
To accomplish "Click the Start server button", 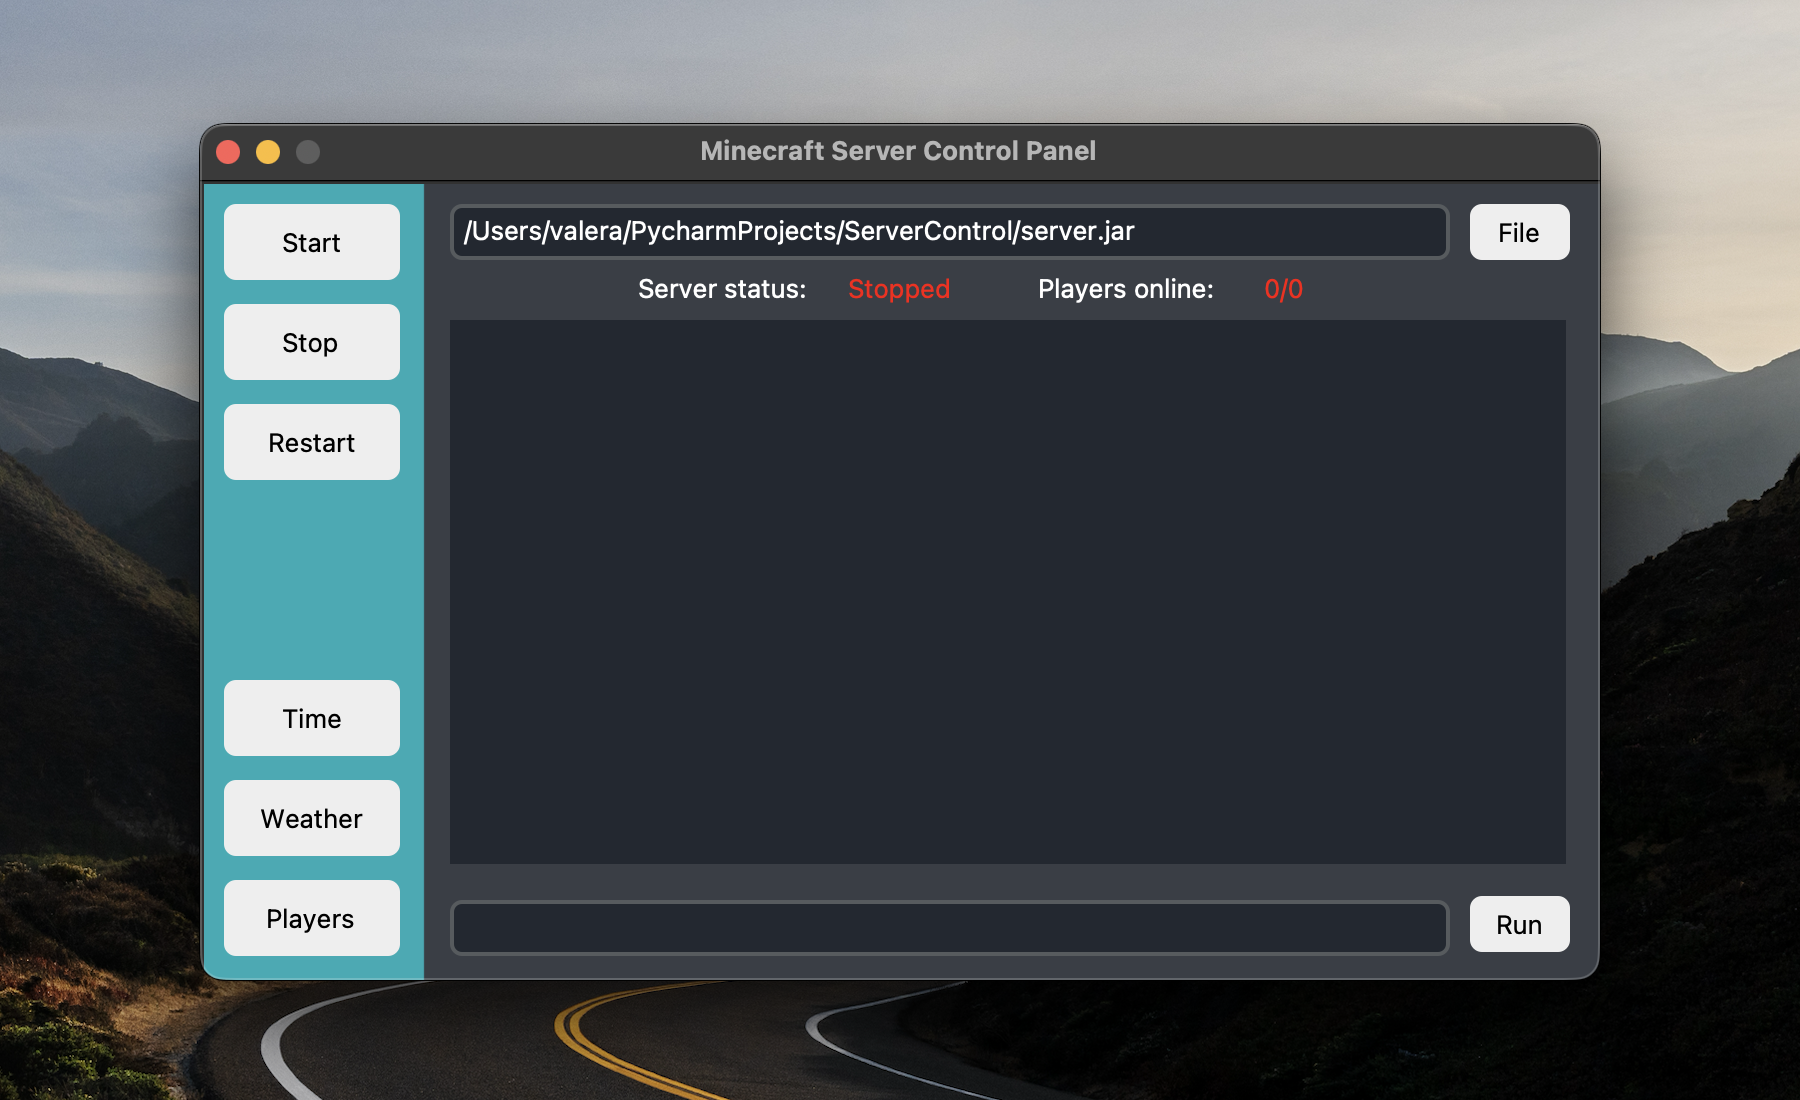I will pos(312,242).
